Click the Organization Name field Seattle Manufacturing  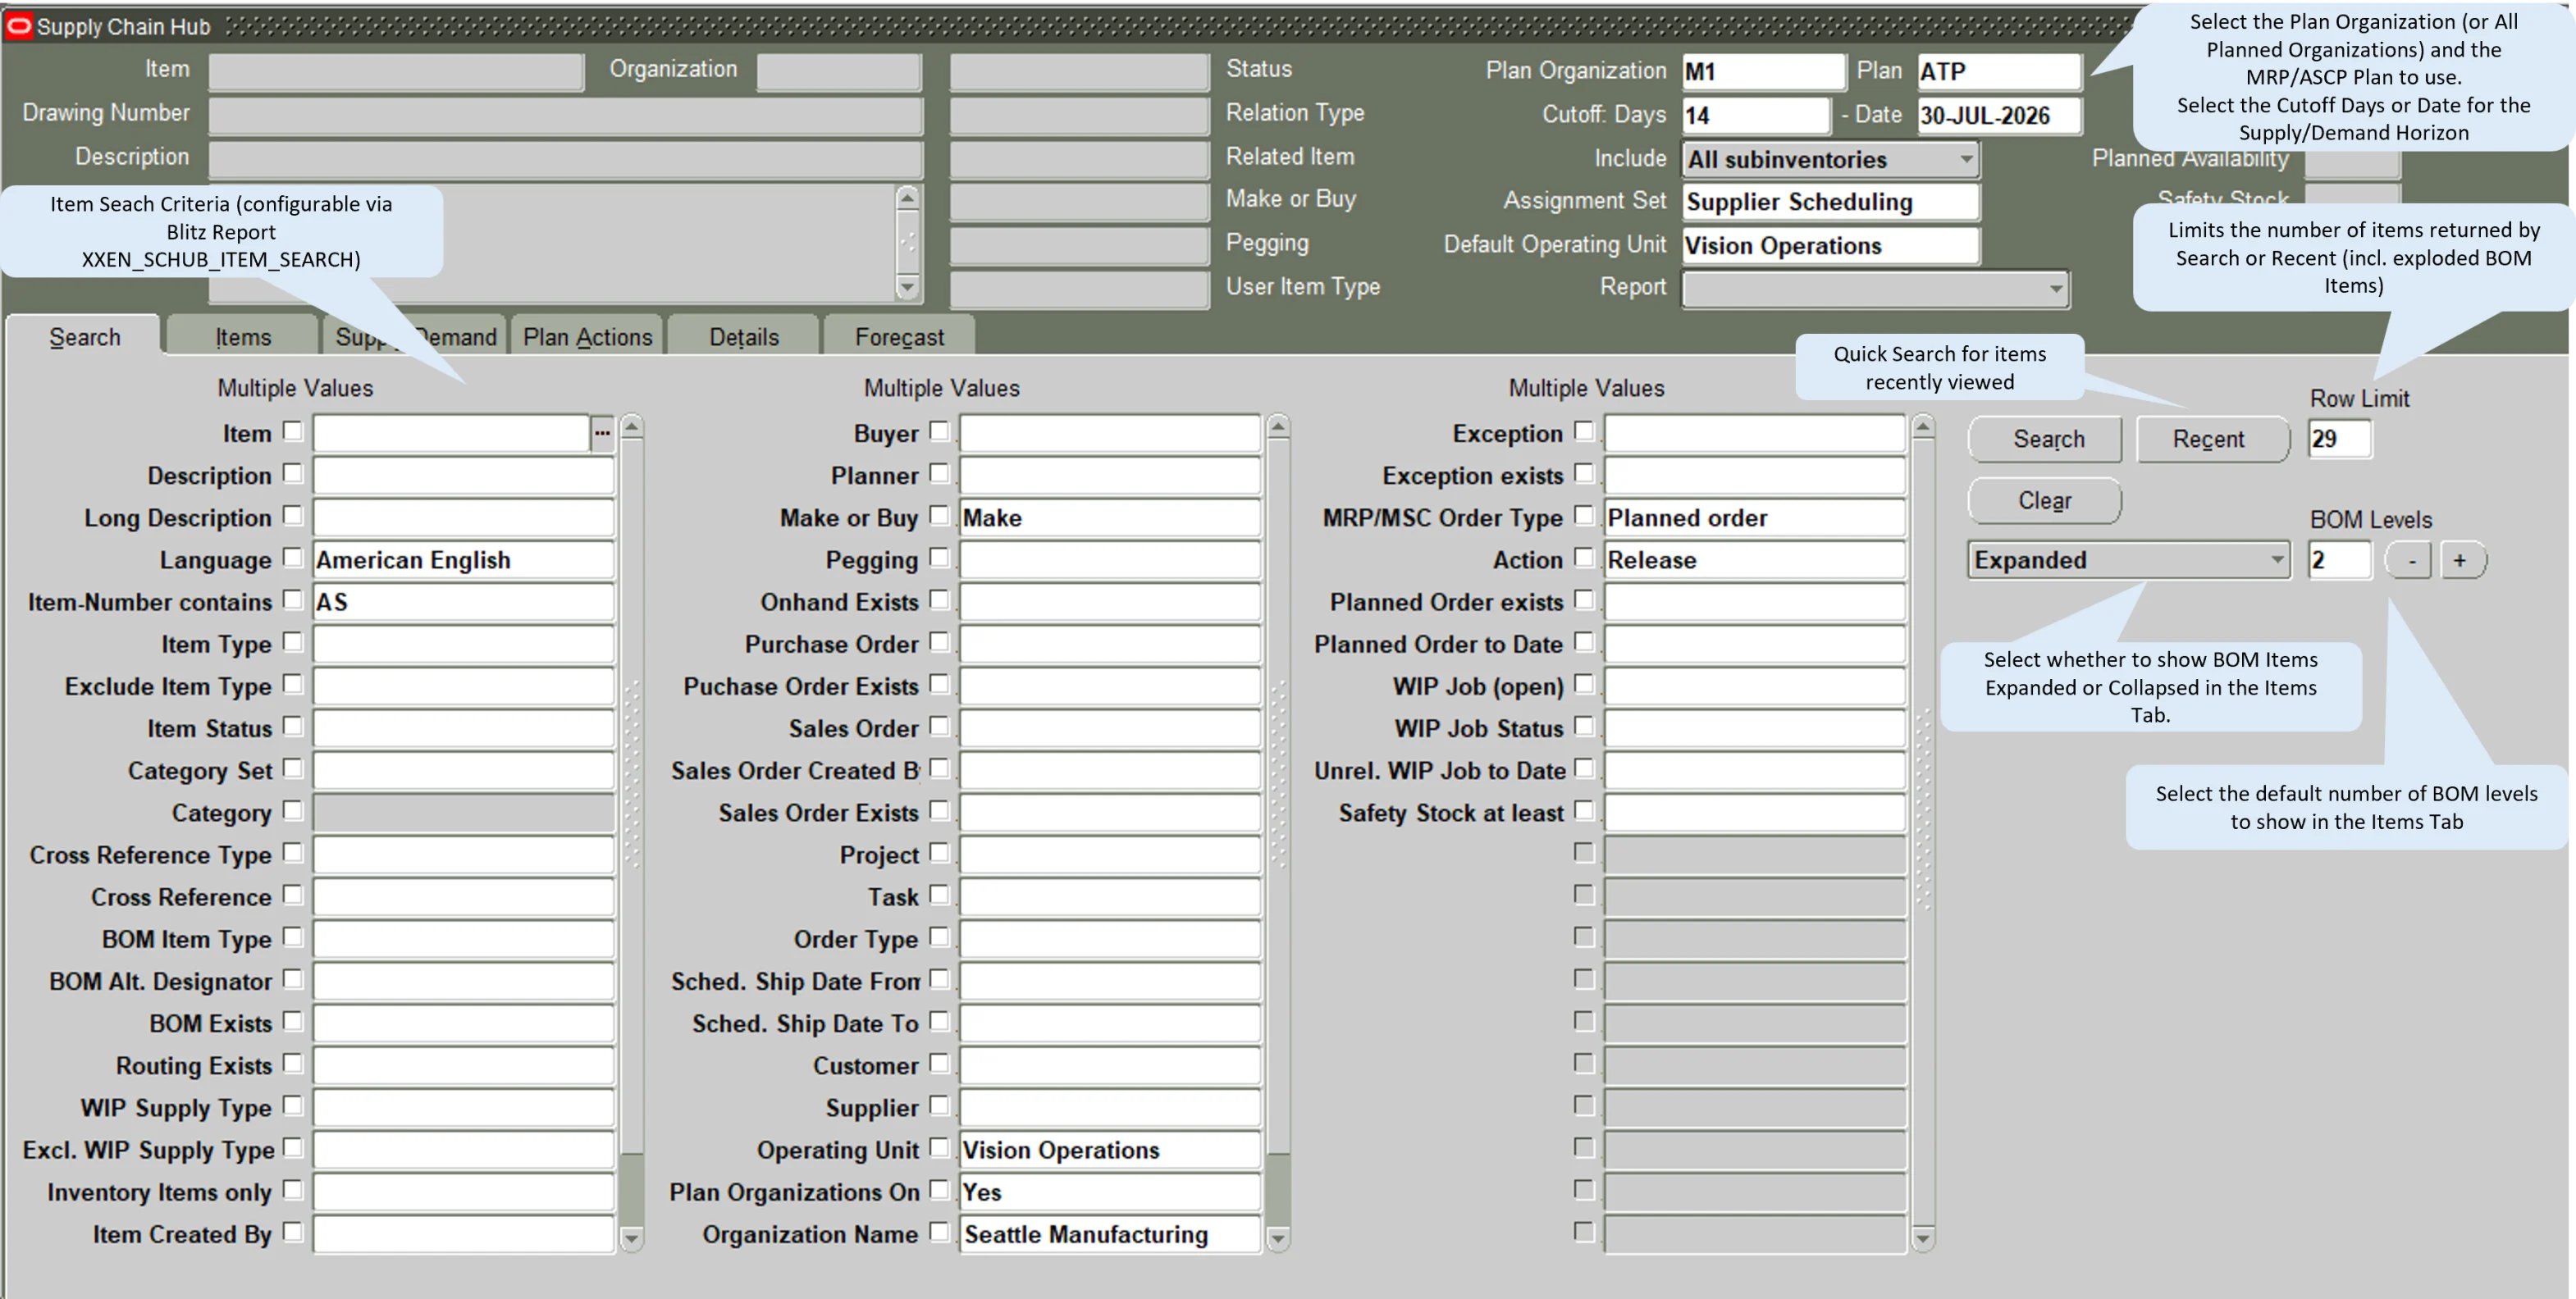1109,1234
